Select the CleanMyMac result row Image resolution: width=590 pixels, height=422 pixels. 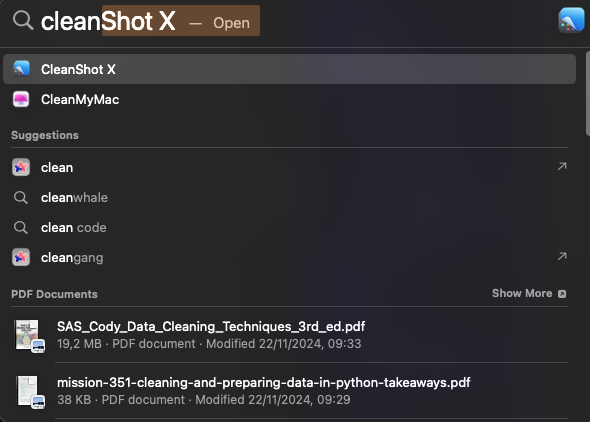289,99
